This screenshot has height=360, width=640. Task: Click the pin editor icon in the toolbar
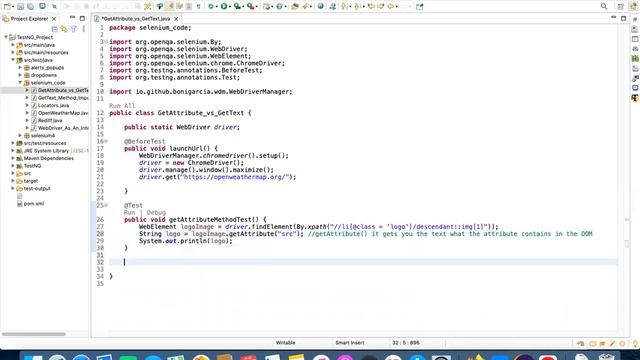point(420,7)
